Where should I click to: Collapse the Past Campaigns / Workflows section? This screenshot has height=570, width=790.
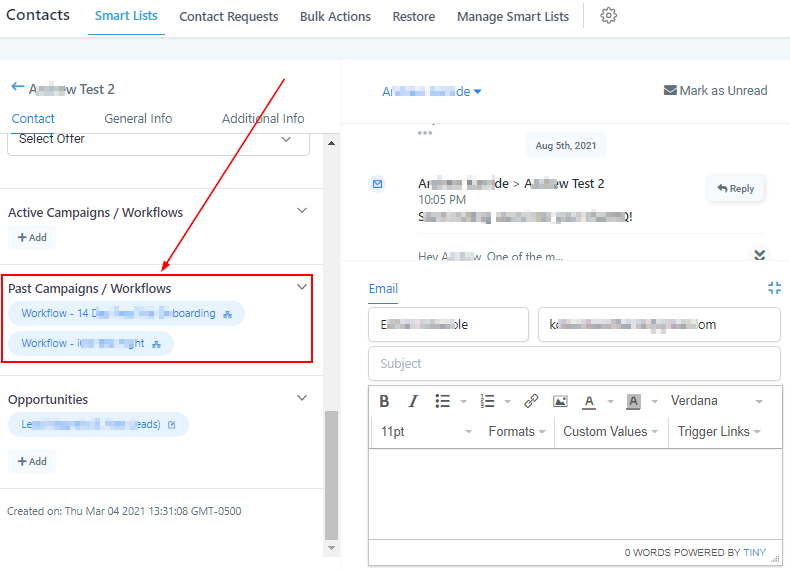[303, 287]
